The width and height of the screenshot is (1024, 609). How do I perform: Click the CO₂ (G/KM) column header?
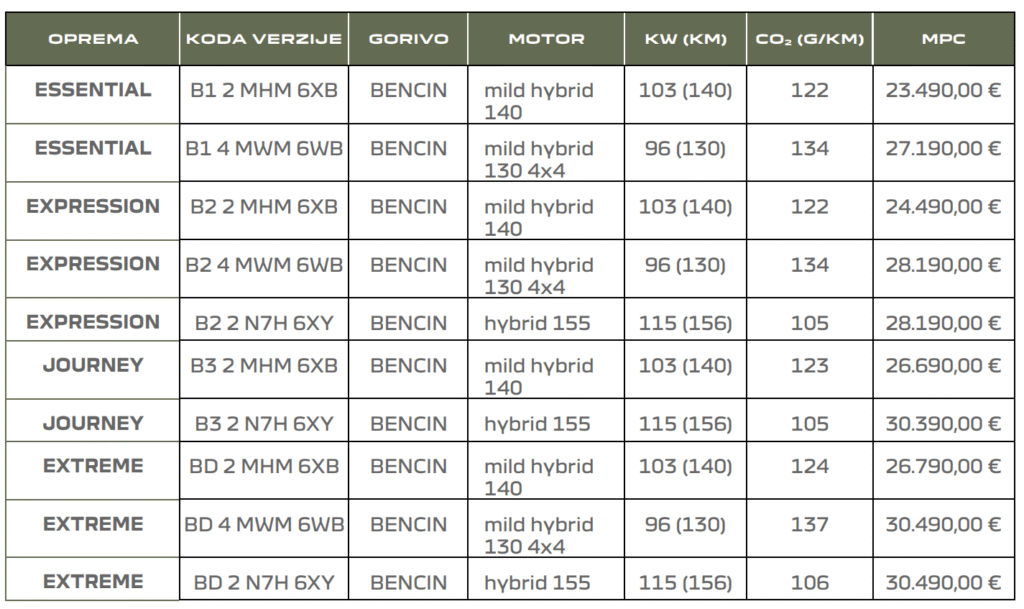coord(809,40)
